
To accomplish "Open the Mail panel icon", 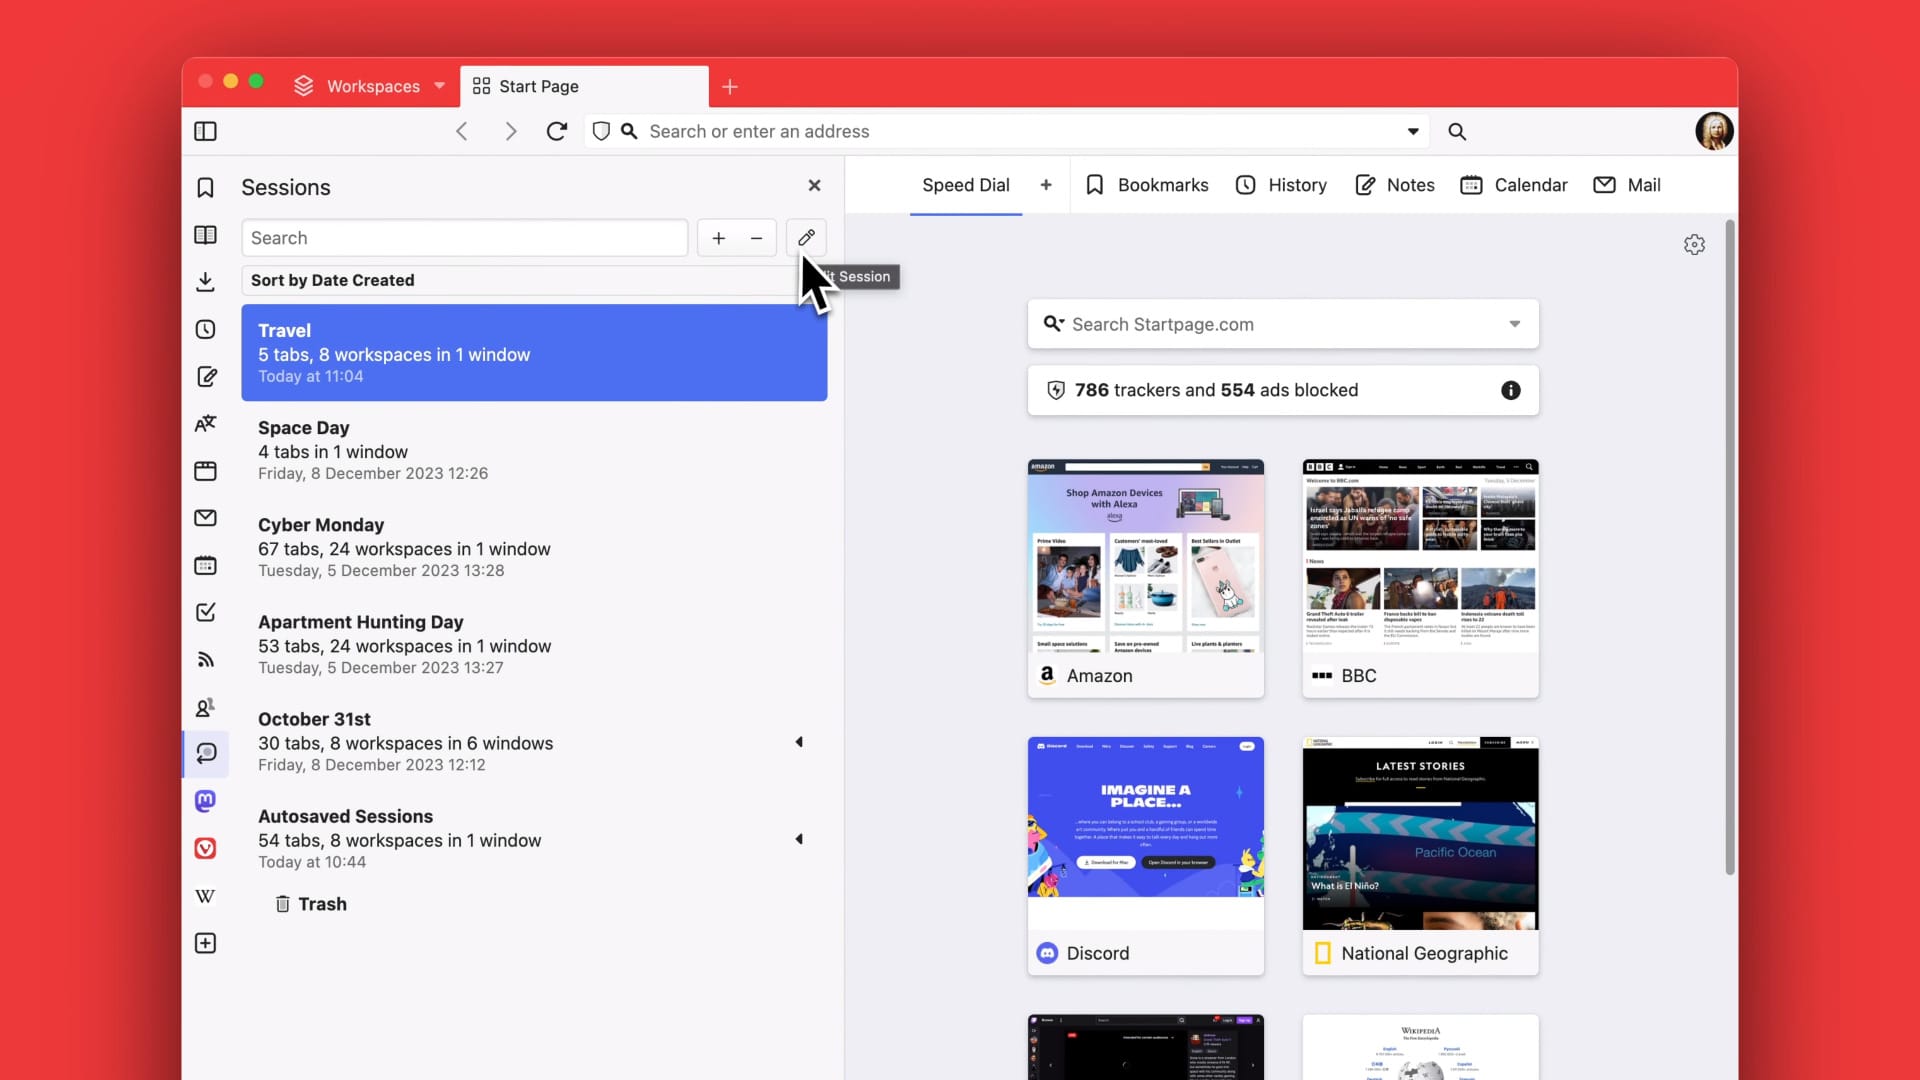I will (205, 517).
